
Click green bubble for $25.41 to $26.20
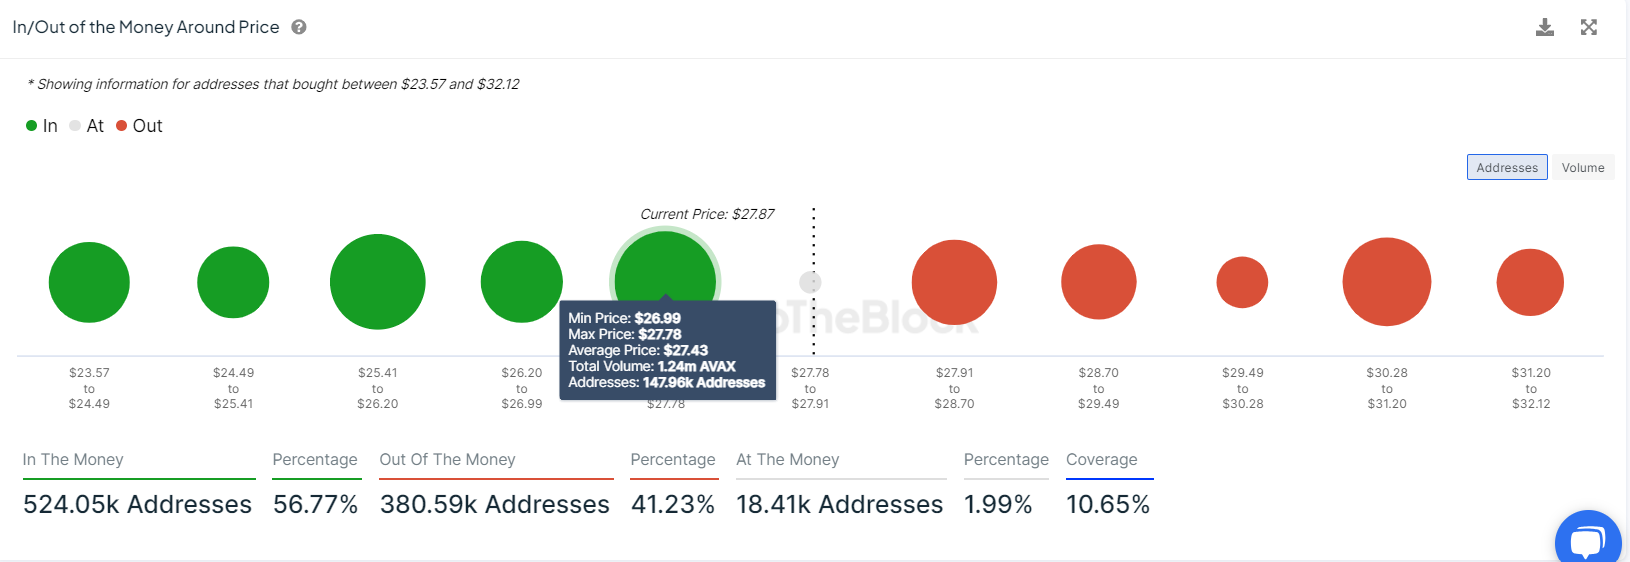(378, 282)
